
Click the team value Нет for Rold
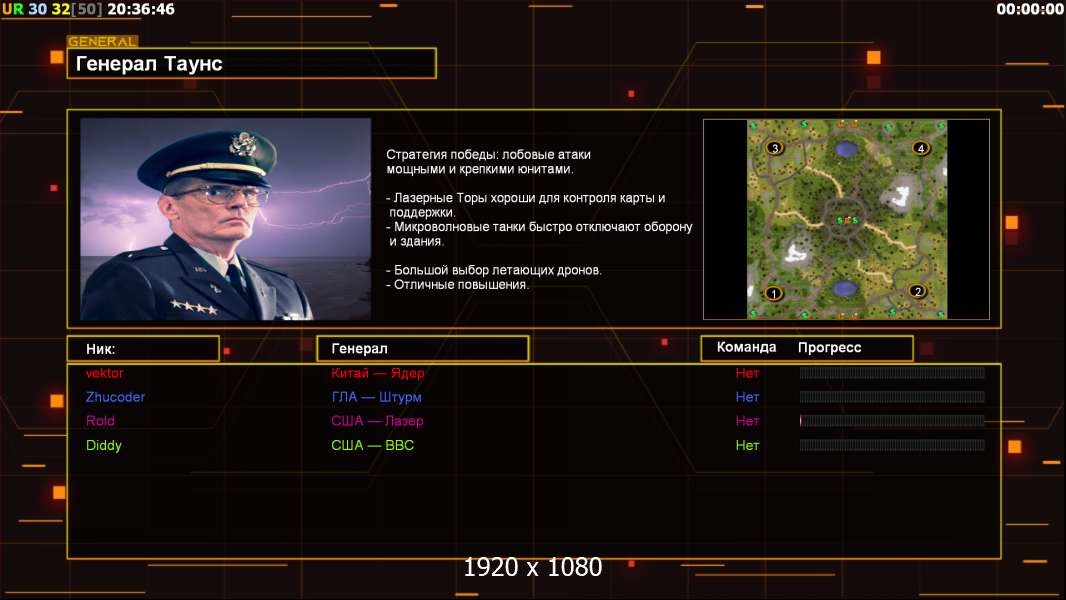[x=747, y=421]
